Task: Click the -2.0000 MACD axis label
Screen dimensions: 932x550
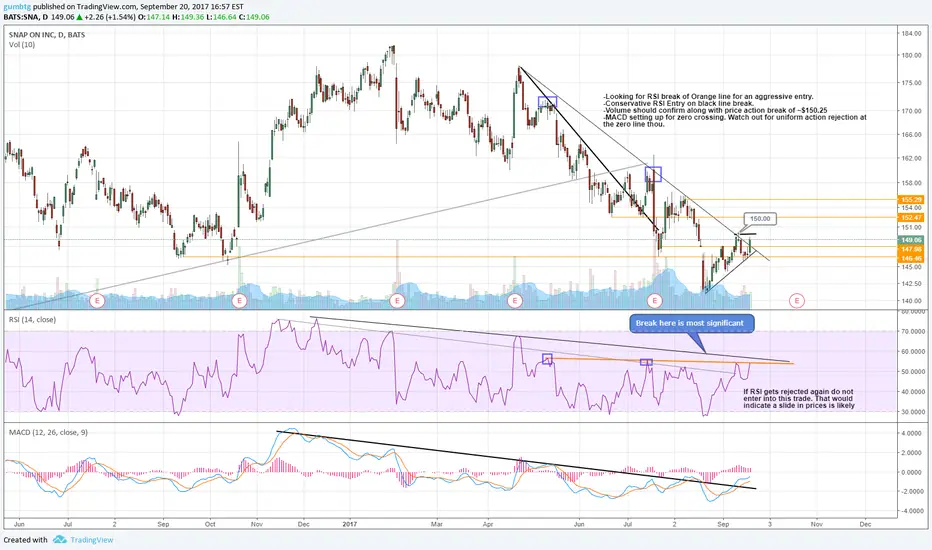Action: (x=911, y=492)
